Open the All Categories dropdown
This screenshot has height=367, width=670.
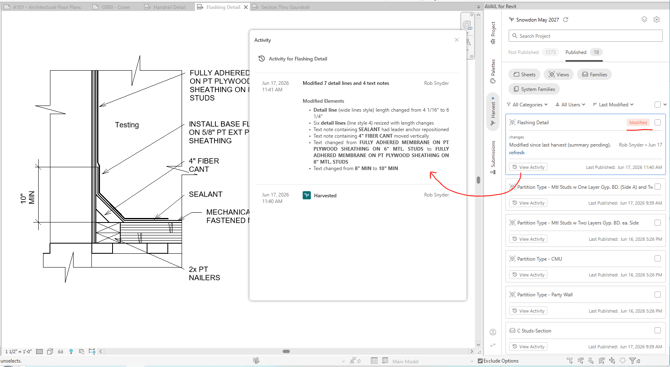tap(527, 105)
